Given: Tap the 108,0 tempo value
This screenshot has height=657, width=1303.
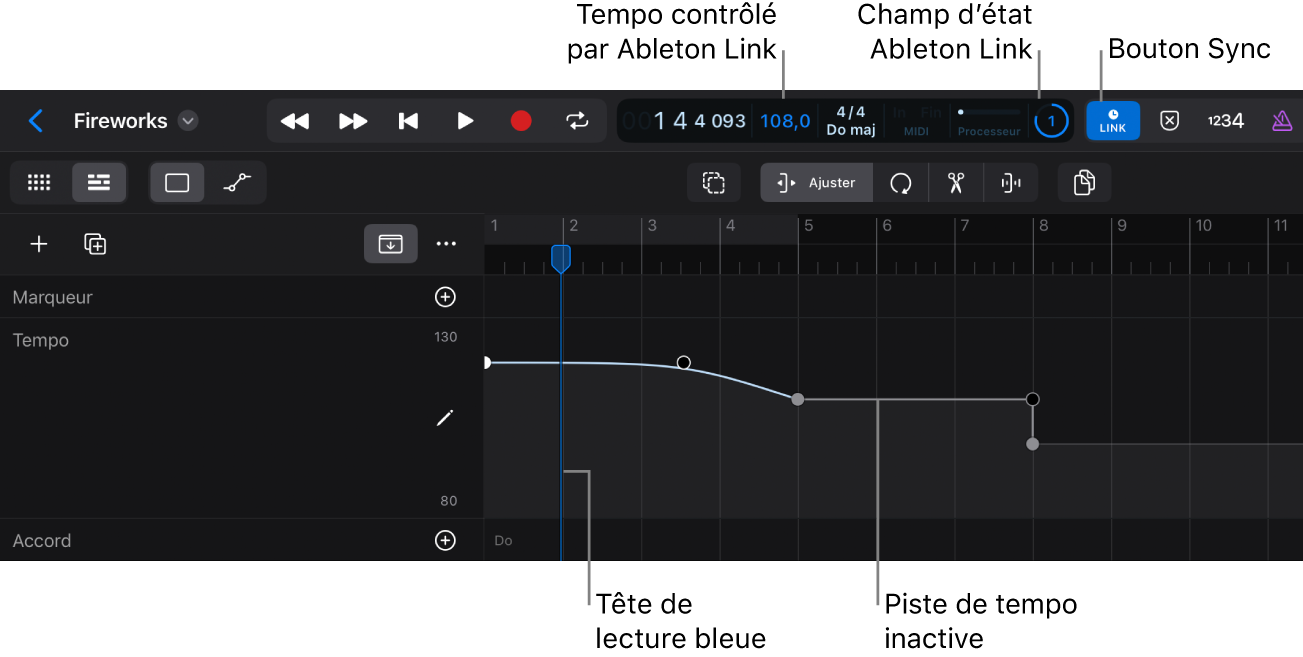Looking at the screenshot, I should (785, 120).
